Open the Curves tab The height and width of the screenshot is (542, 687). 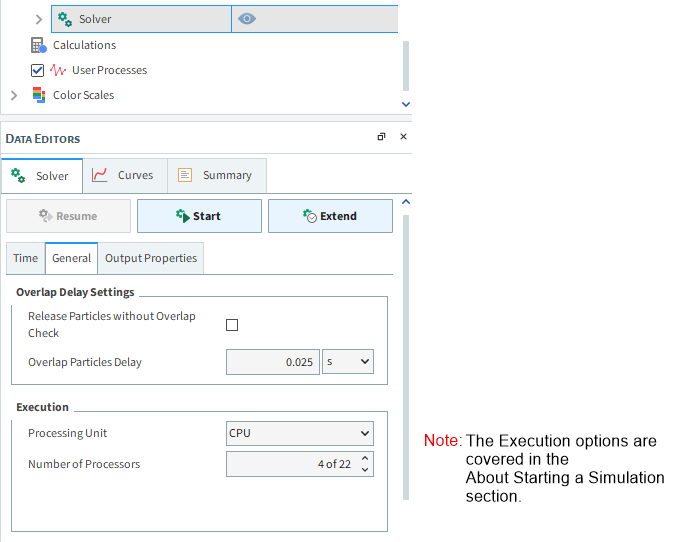point(125,175)
